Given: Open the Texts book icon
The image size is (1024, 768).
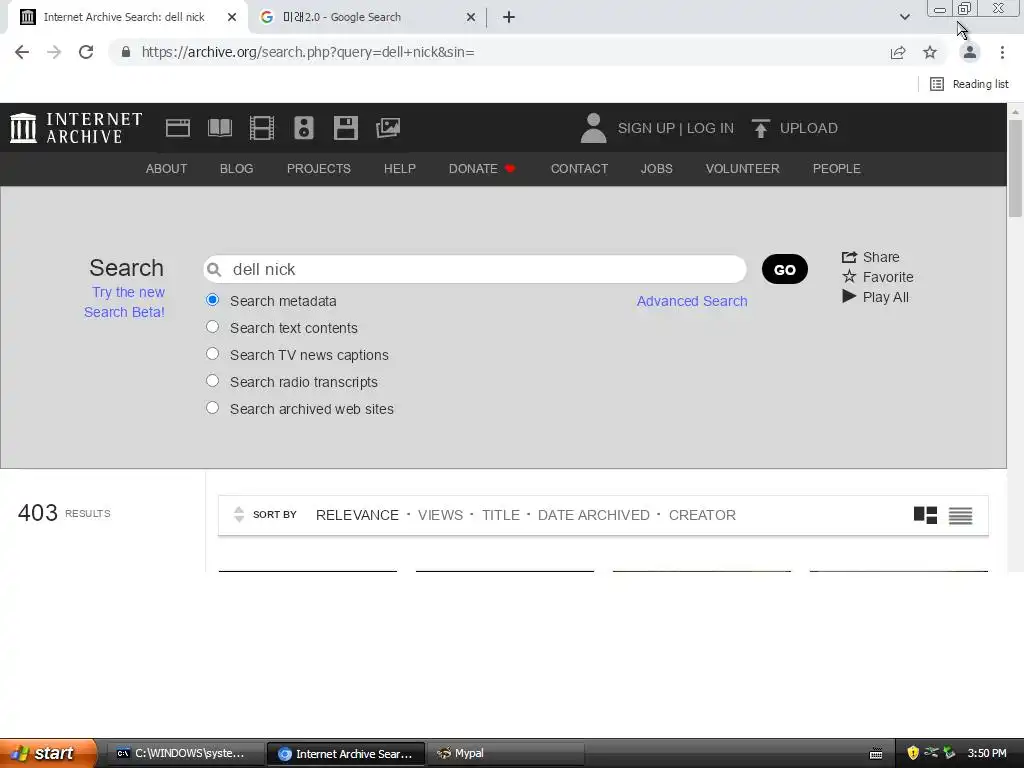Looking at the screenshot, I should (219, 128).
